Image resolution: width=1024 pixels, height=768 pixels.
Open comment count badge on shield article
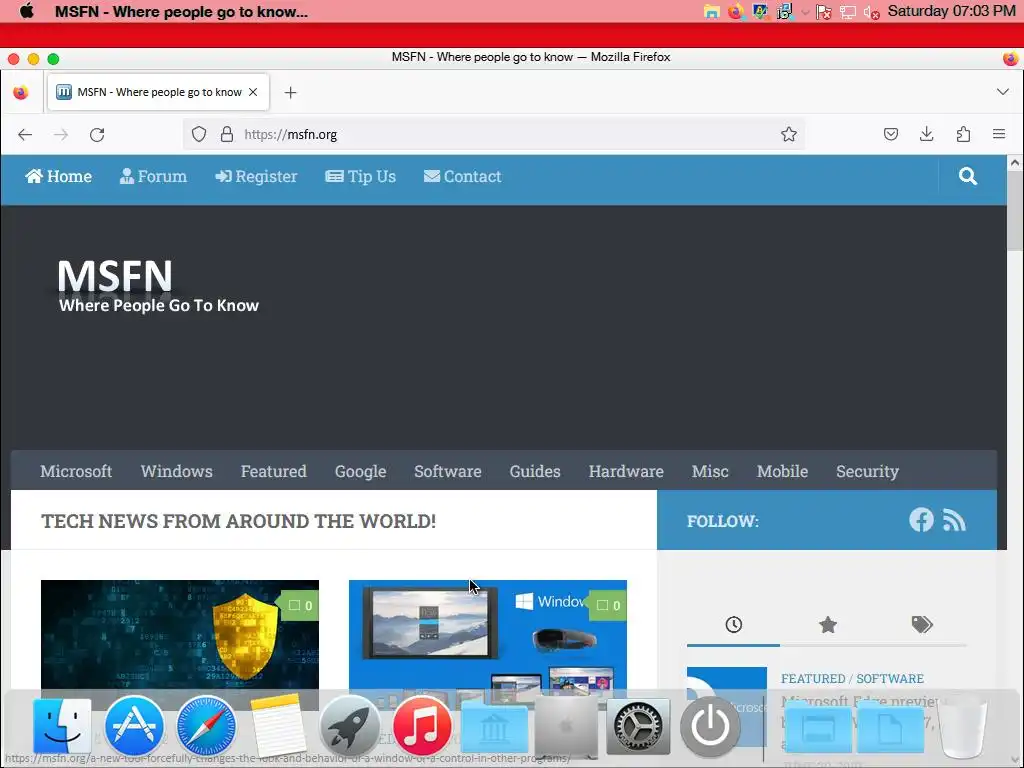pyautogui.click(x=300, y=605)
